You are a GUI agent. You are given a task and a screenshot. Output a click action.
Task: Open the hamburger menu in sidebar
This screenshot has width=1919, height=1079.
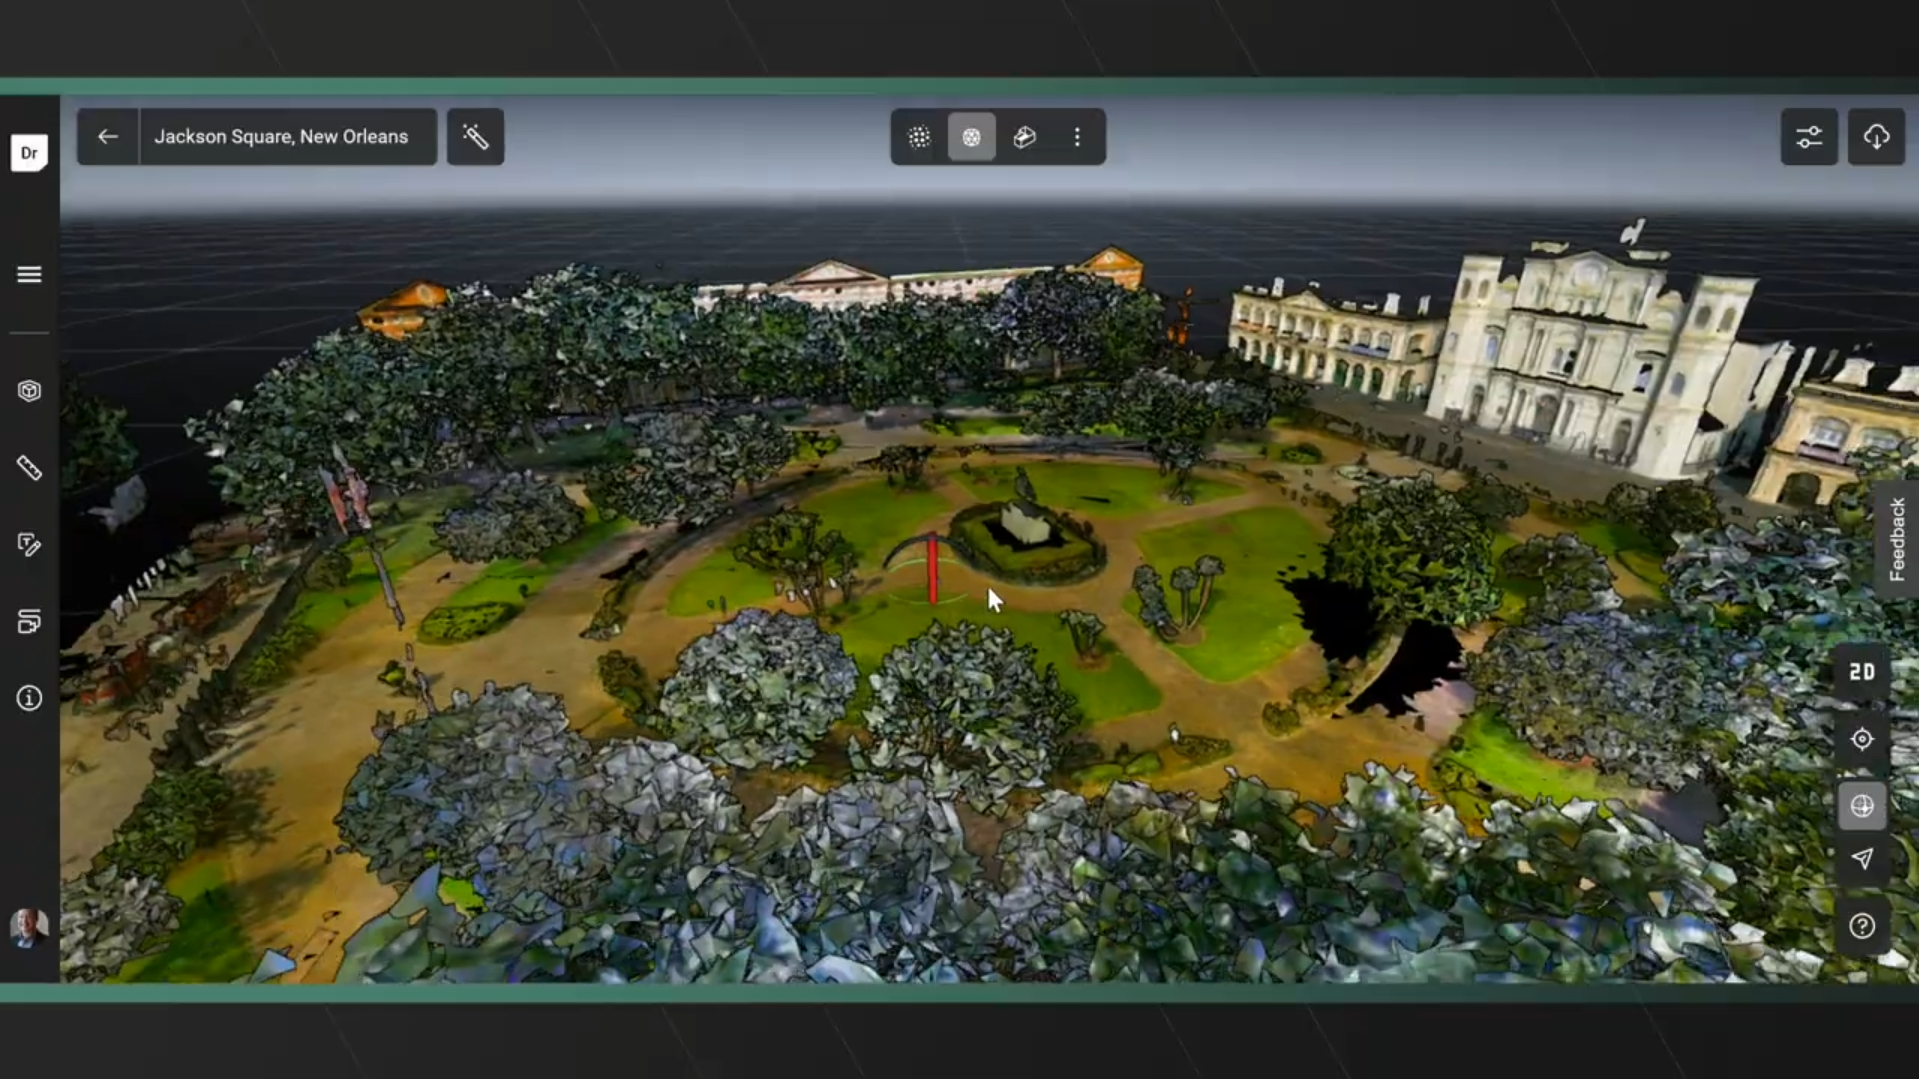[29, 274]
